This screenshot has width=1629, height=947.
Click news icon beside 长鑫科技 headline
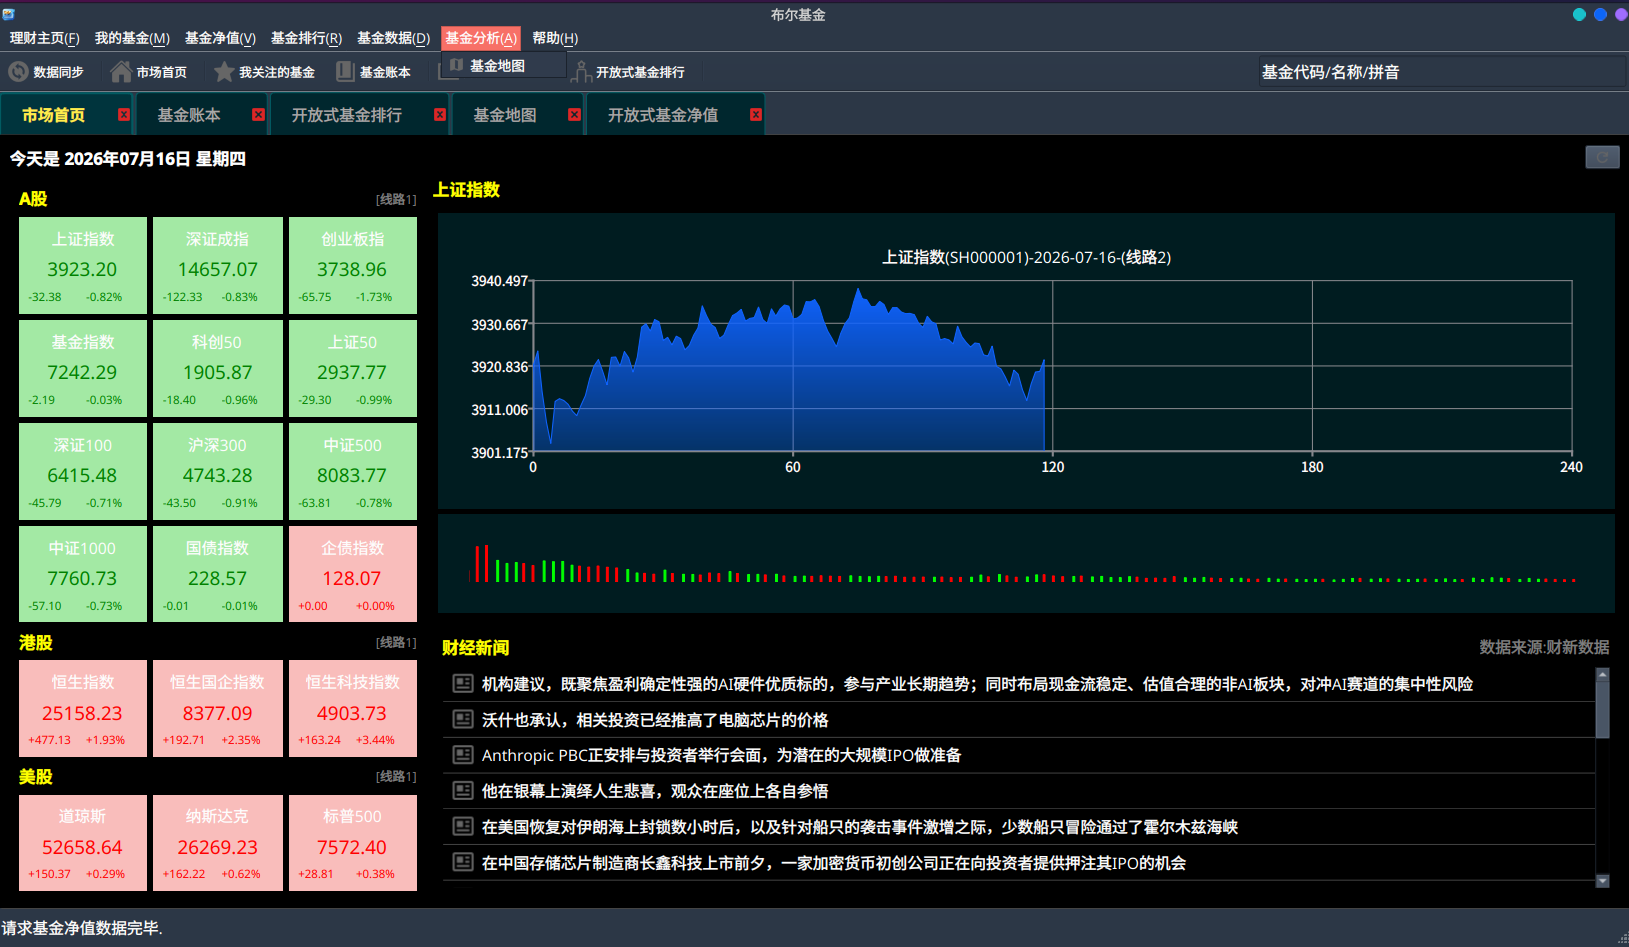(x=462, y=861)
